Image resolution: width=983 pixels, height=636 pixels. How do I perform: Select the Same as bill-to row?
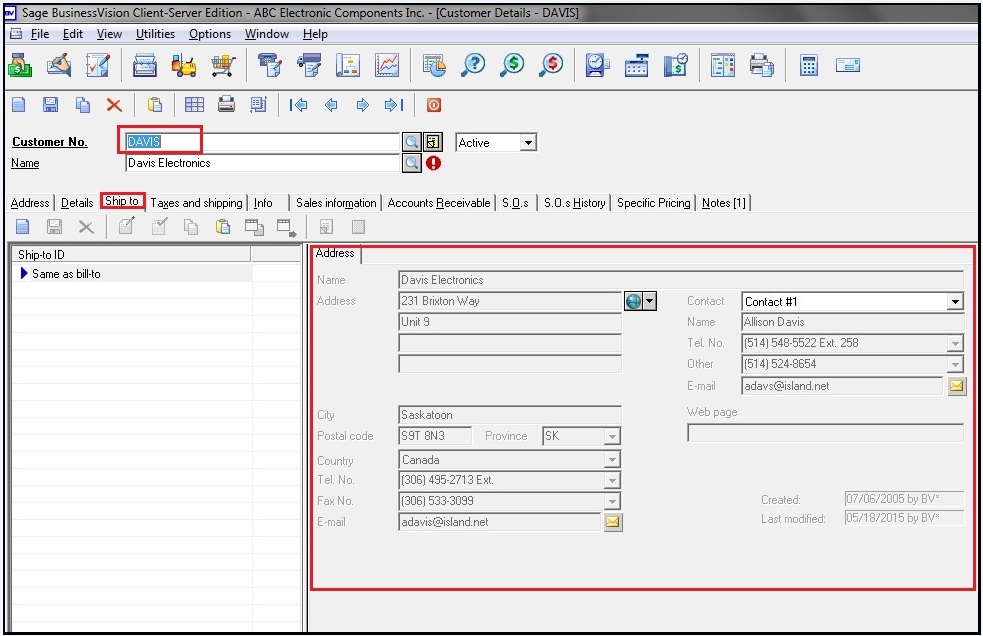point(132,273)
